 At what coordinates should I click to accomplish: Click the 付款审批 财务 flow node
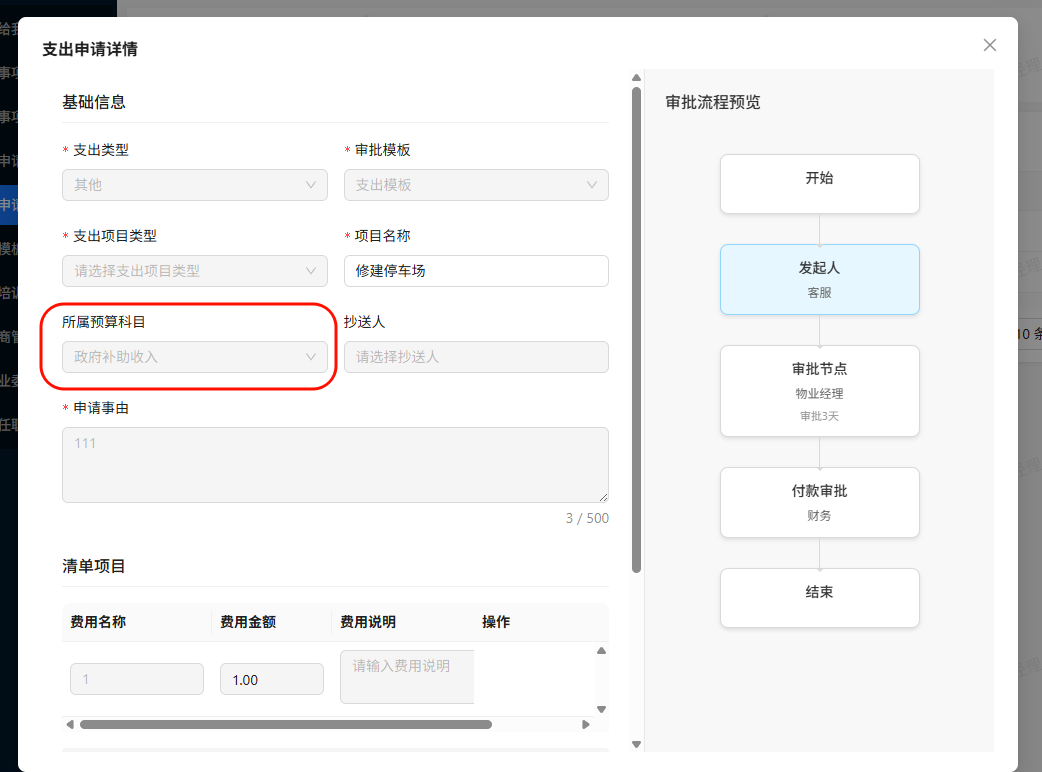tap(819, 502)
